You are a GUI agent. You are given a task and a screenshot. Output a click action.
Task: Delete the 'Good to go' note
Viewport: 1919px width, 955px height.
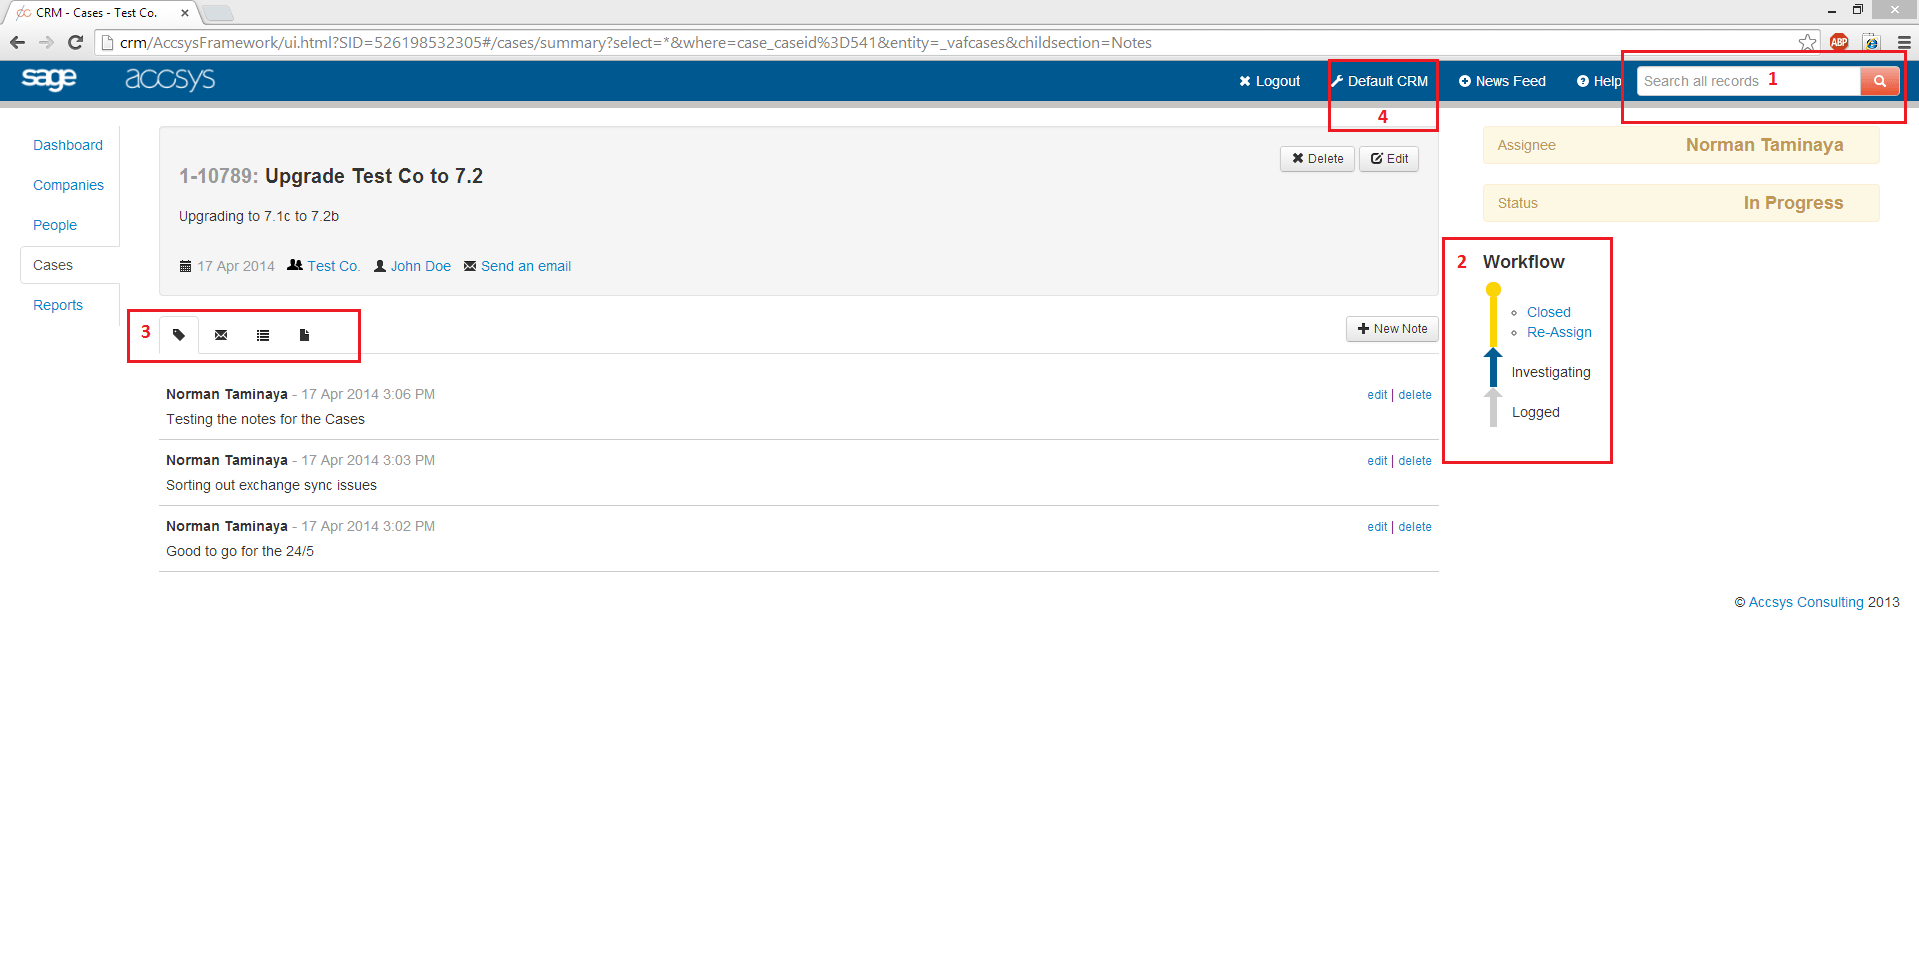[1415, 527]
